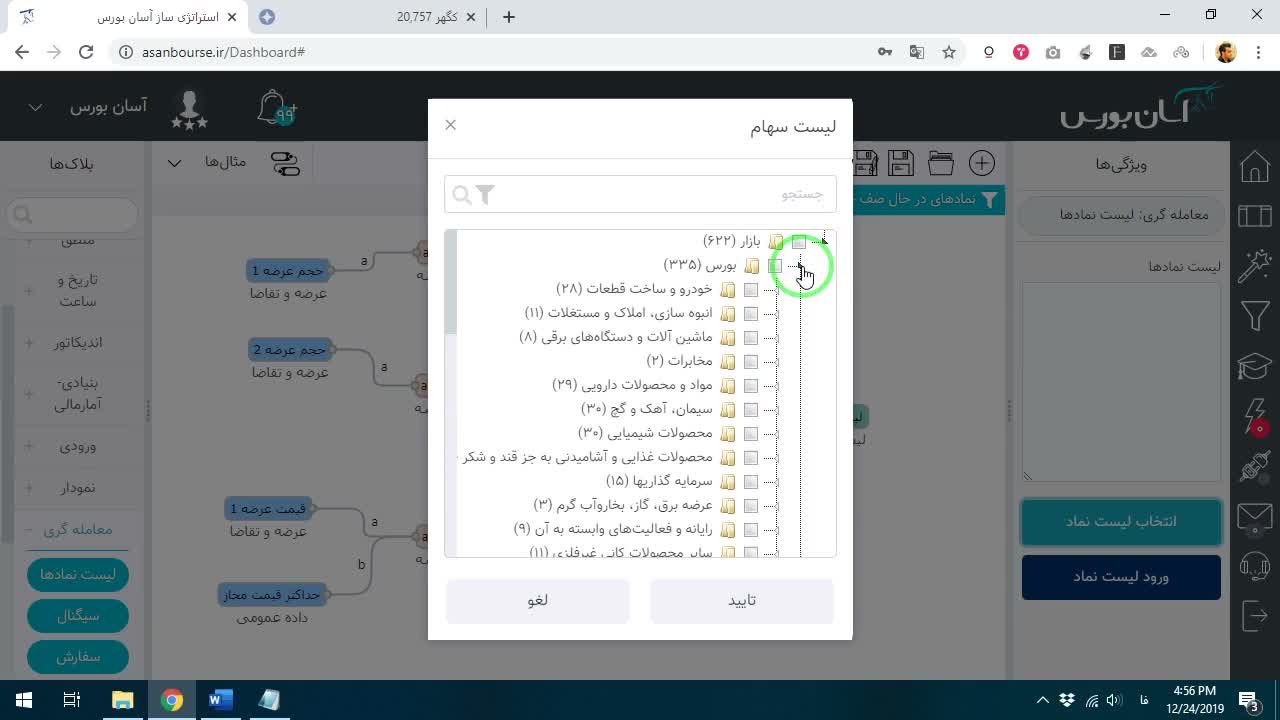Screen dimensions: 1280x720
Task: Click the blocks panel search field
Action: (x=73, y=215)
